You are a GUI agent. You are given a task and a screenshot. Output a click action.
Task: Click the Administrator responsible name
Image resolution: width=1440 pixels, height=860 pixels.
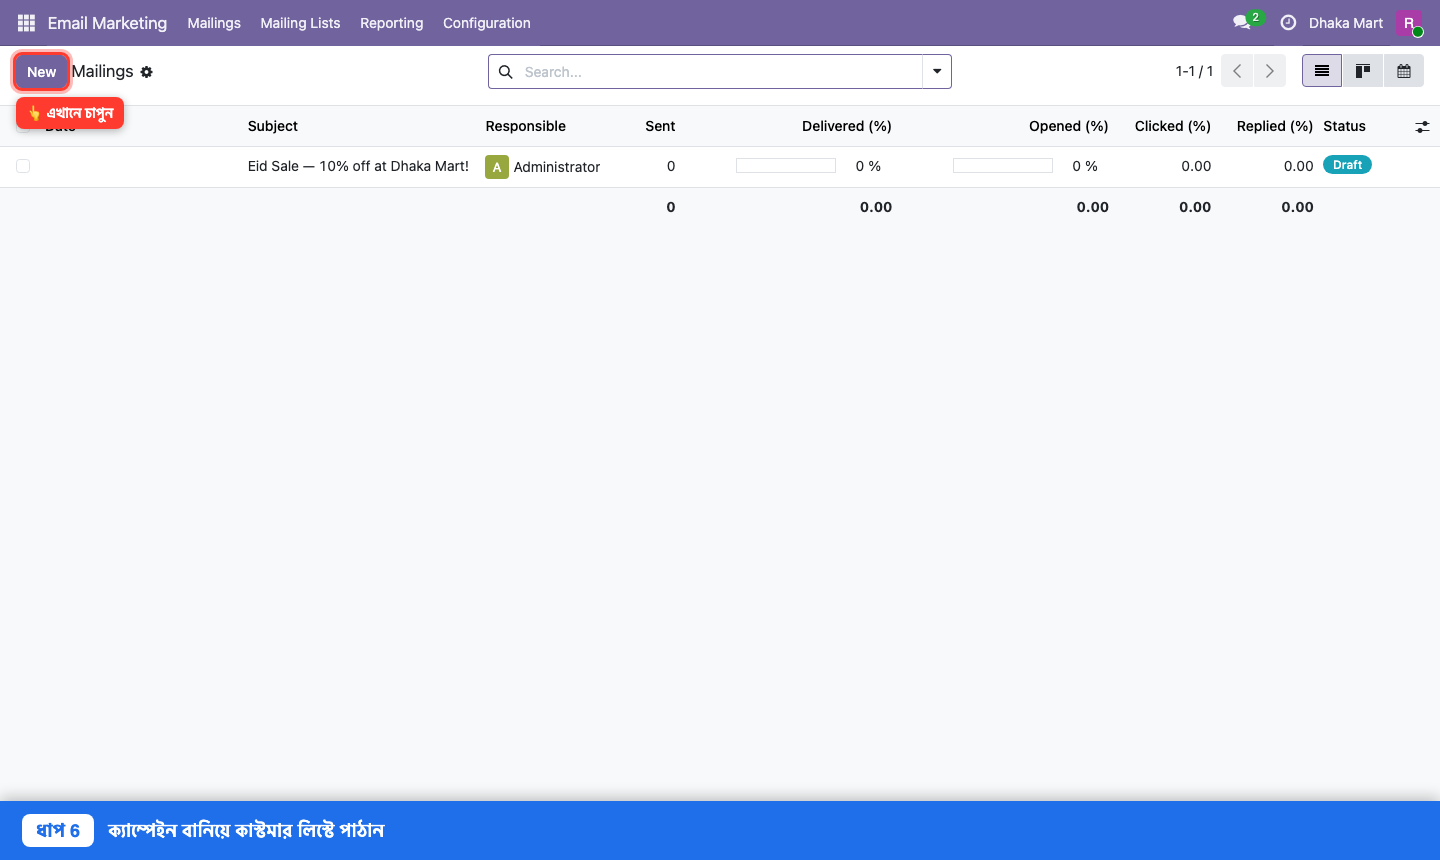coord(557,167)
